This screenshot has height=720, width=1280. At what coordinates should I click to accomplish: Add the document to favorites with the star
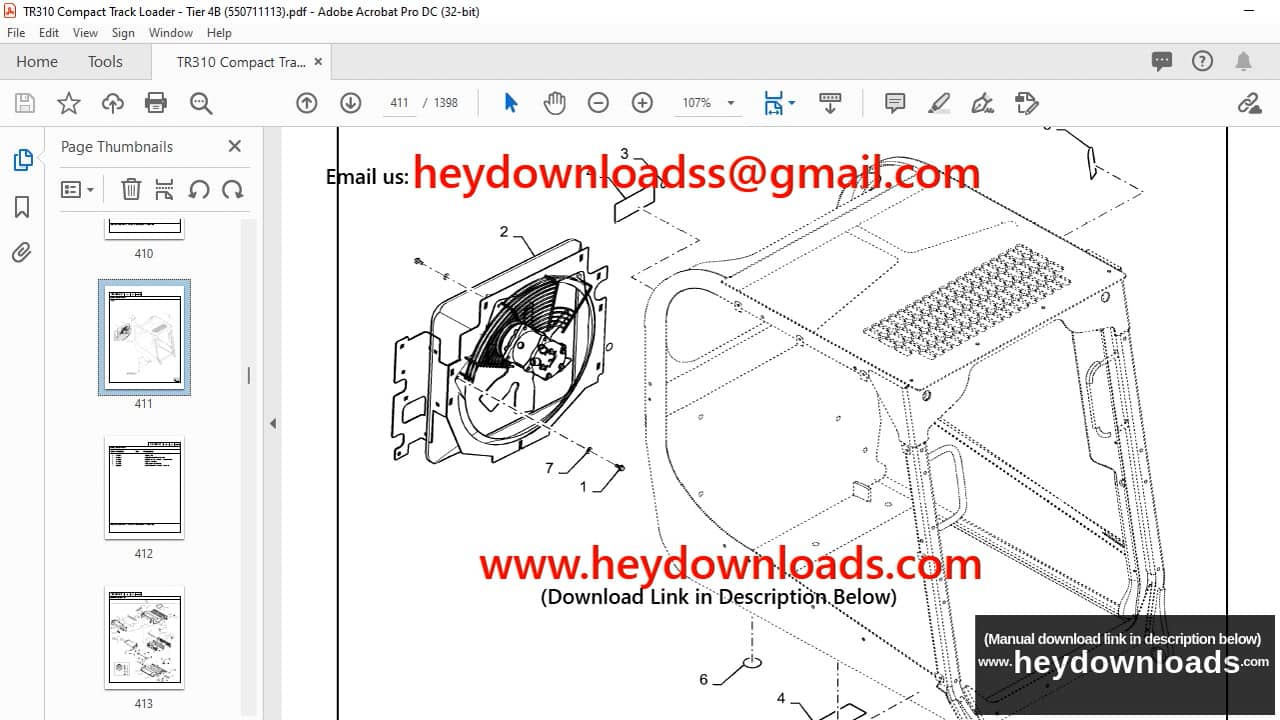68,103
